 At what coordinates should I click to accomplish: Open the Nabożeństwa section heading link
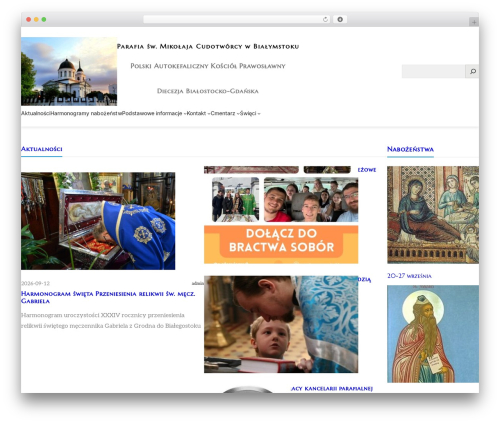[410, 149]
